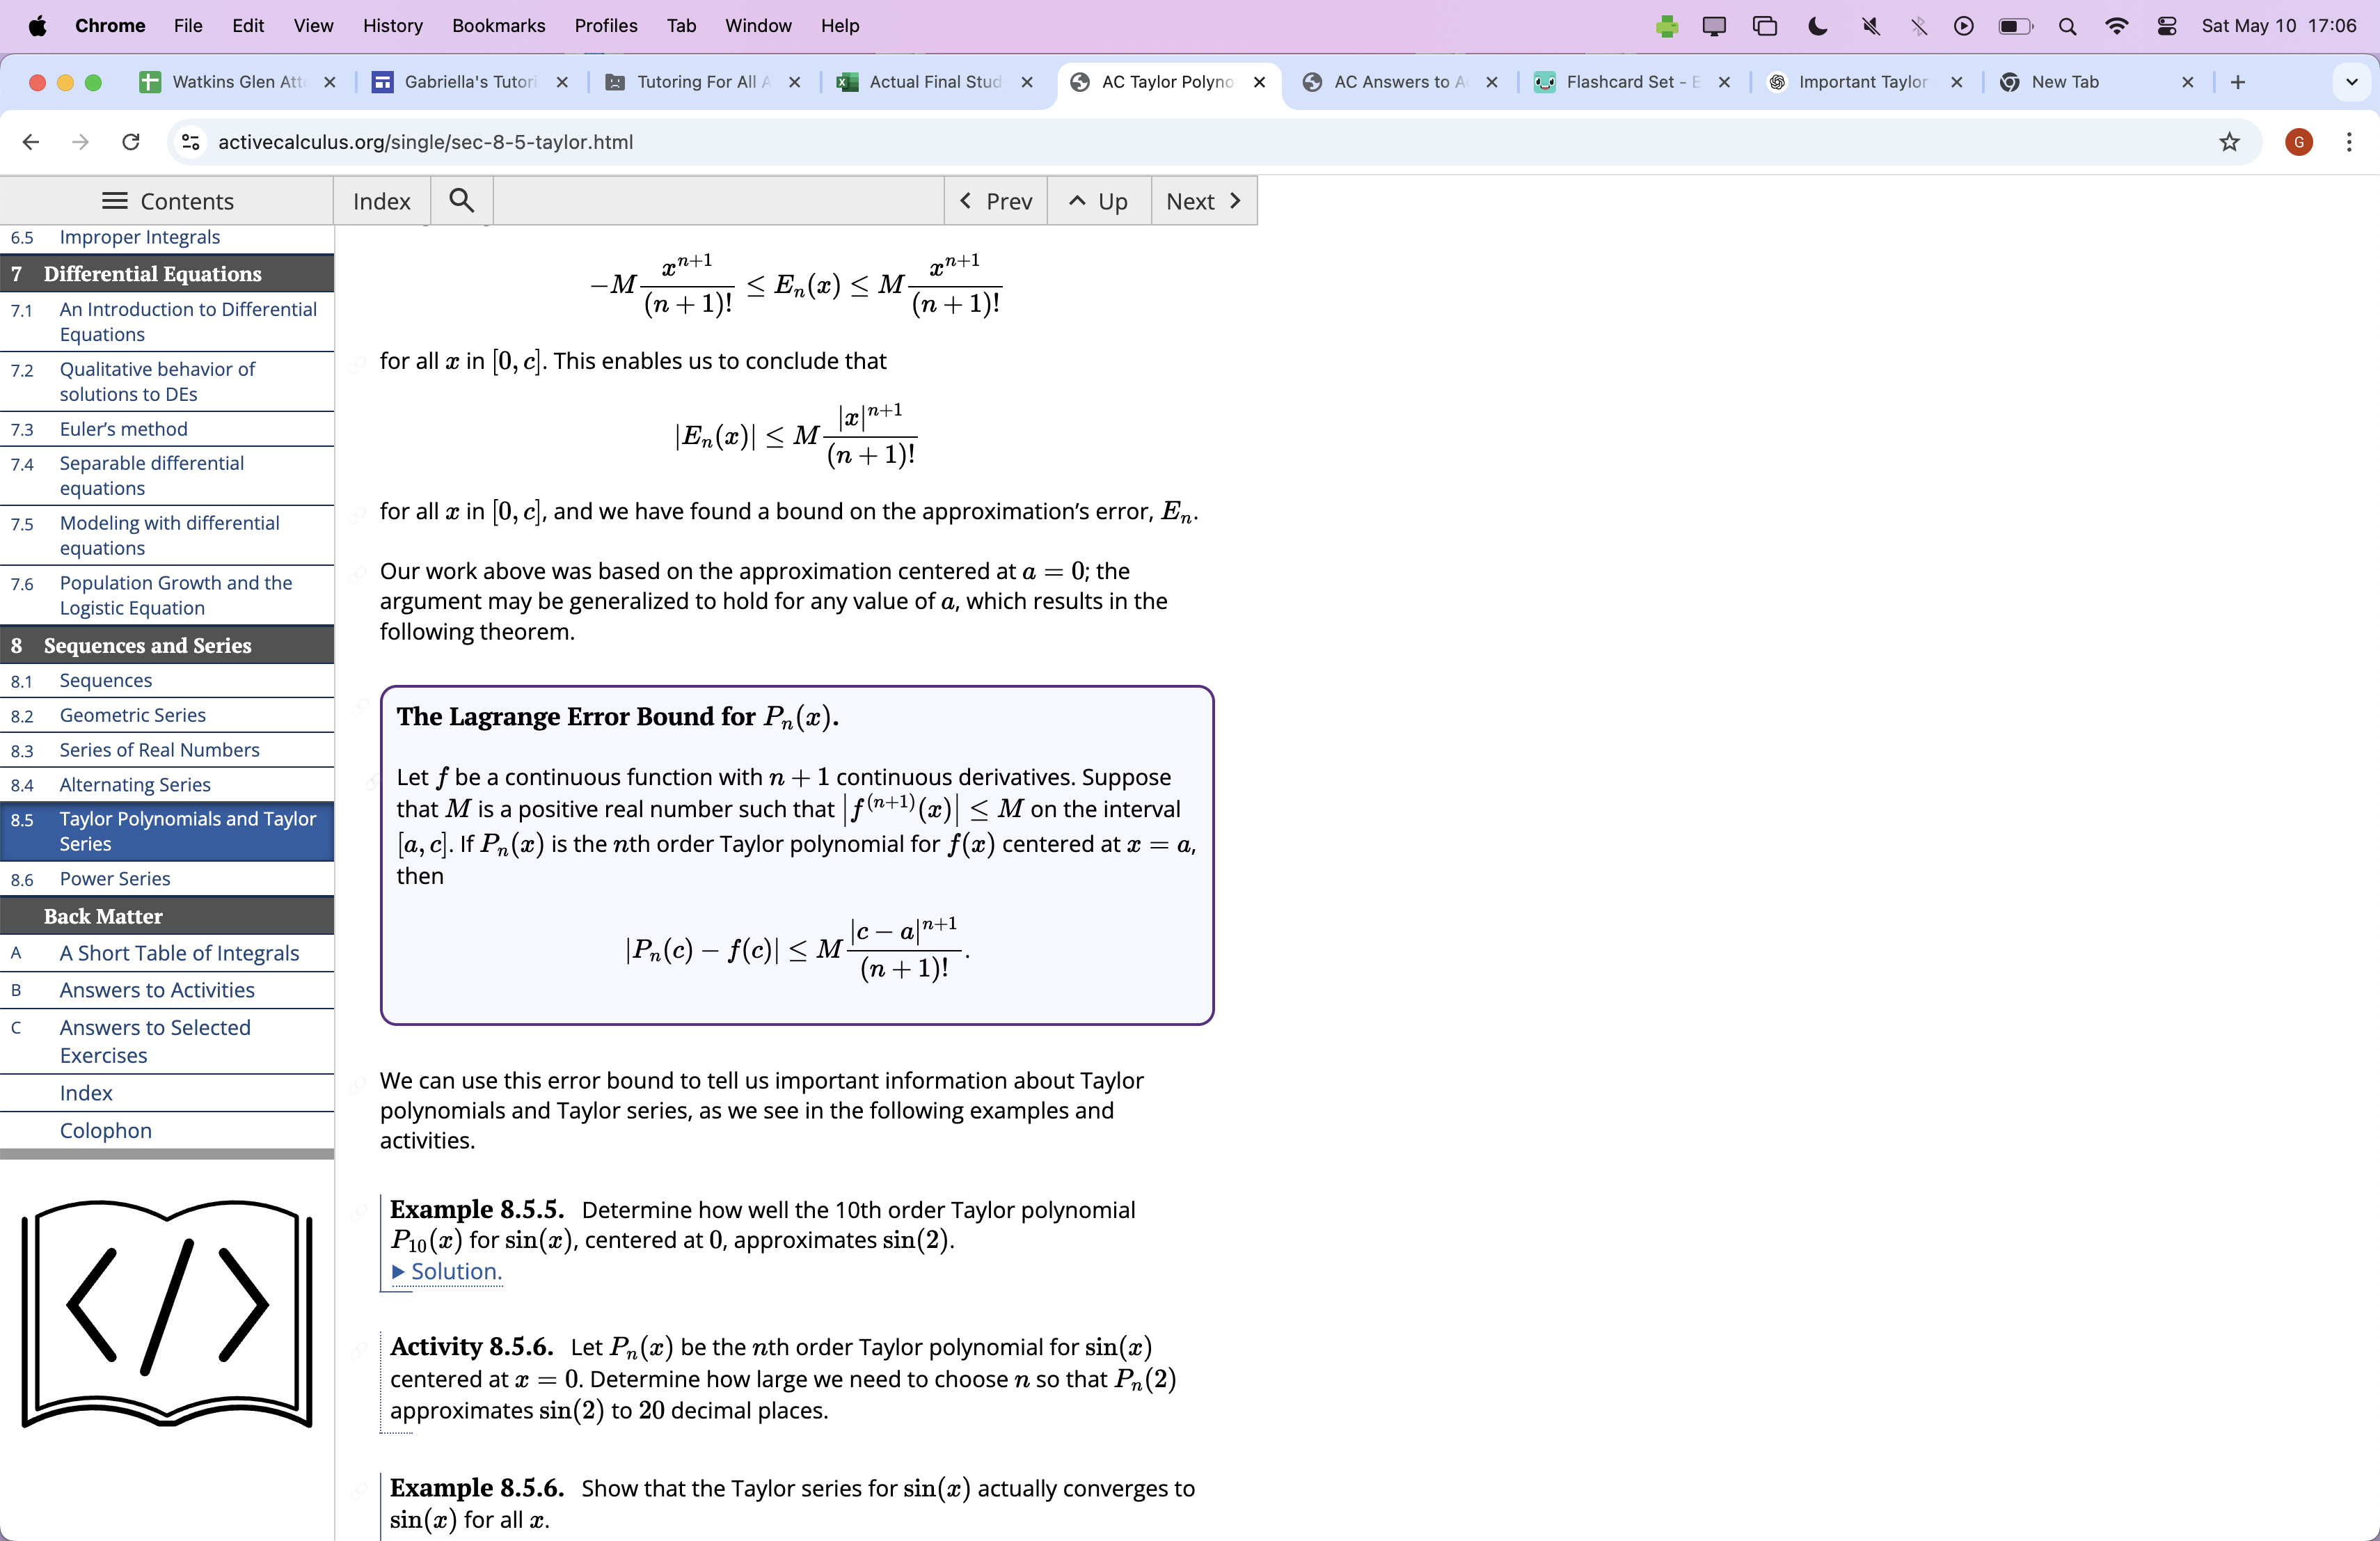
Task: Switch to AC Answers tab
Action: [1399, 82]
